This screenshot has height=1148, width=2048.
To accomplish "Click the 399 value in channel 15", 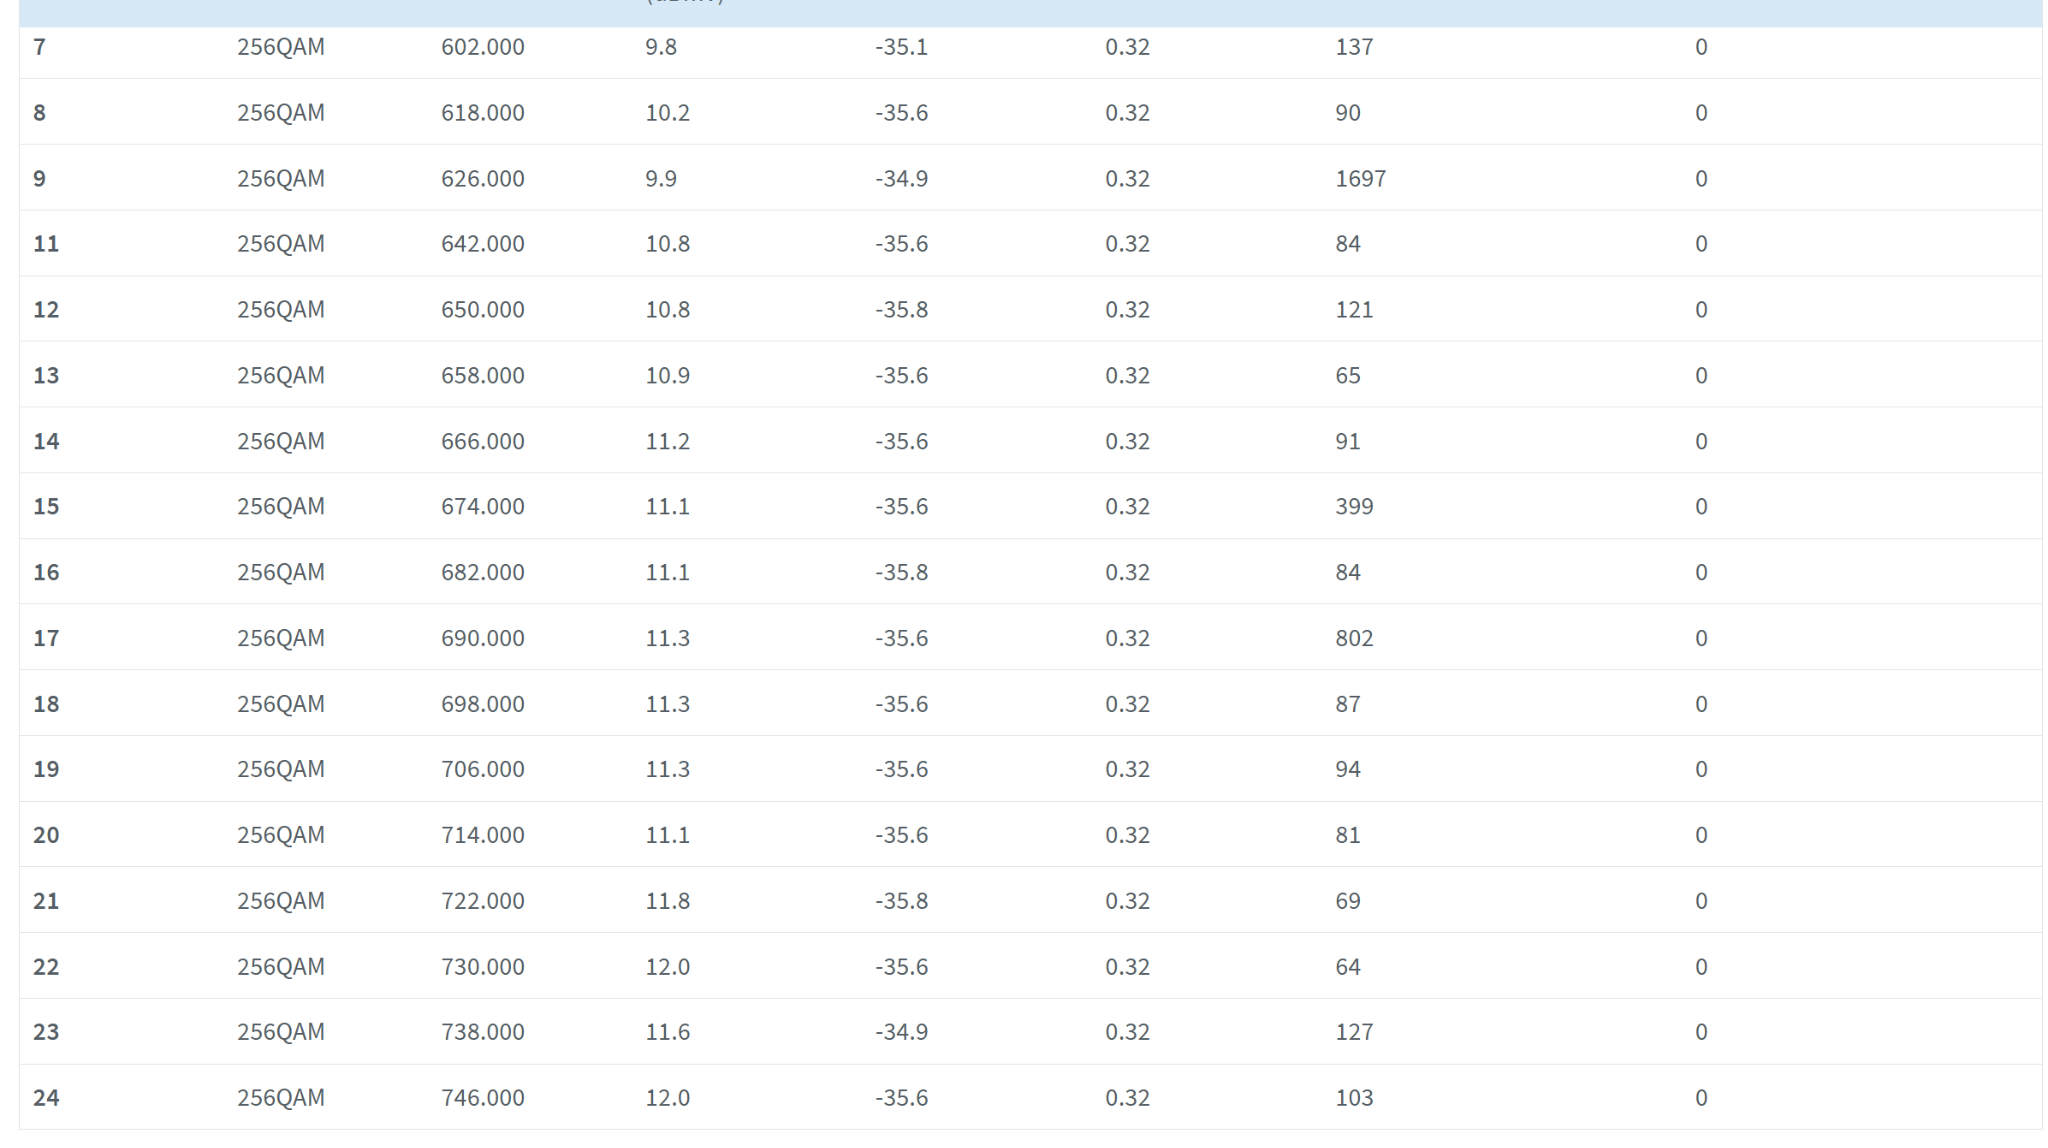I will [1354, 507].
